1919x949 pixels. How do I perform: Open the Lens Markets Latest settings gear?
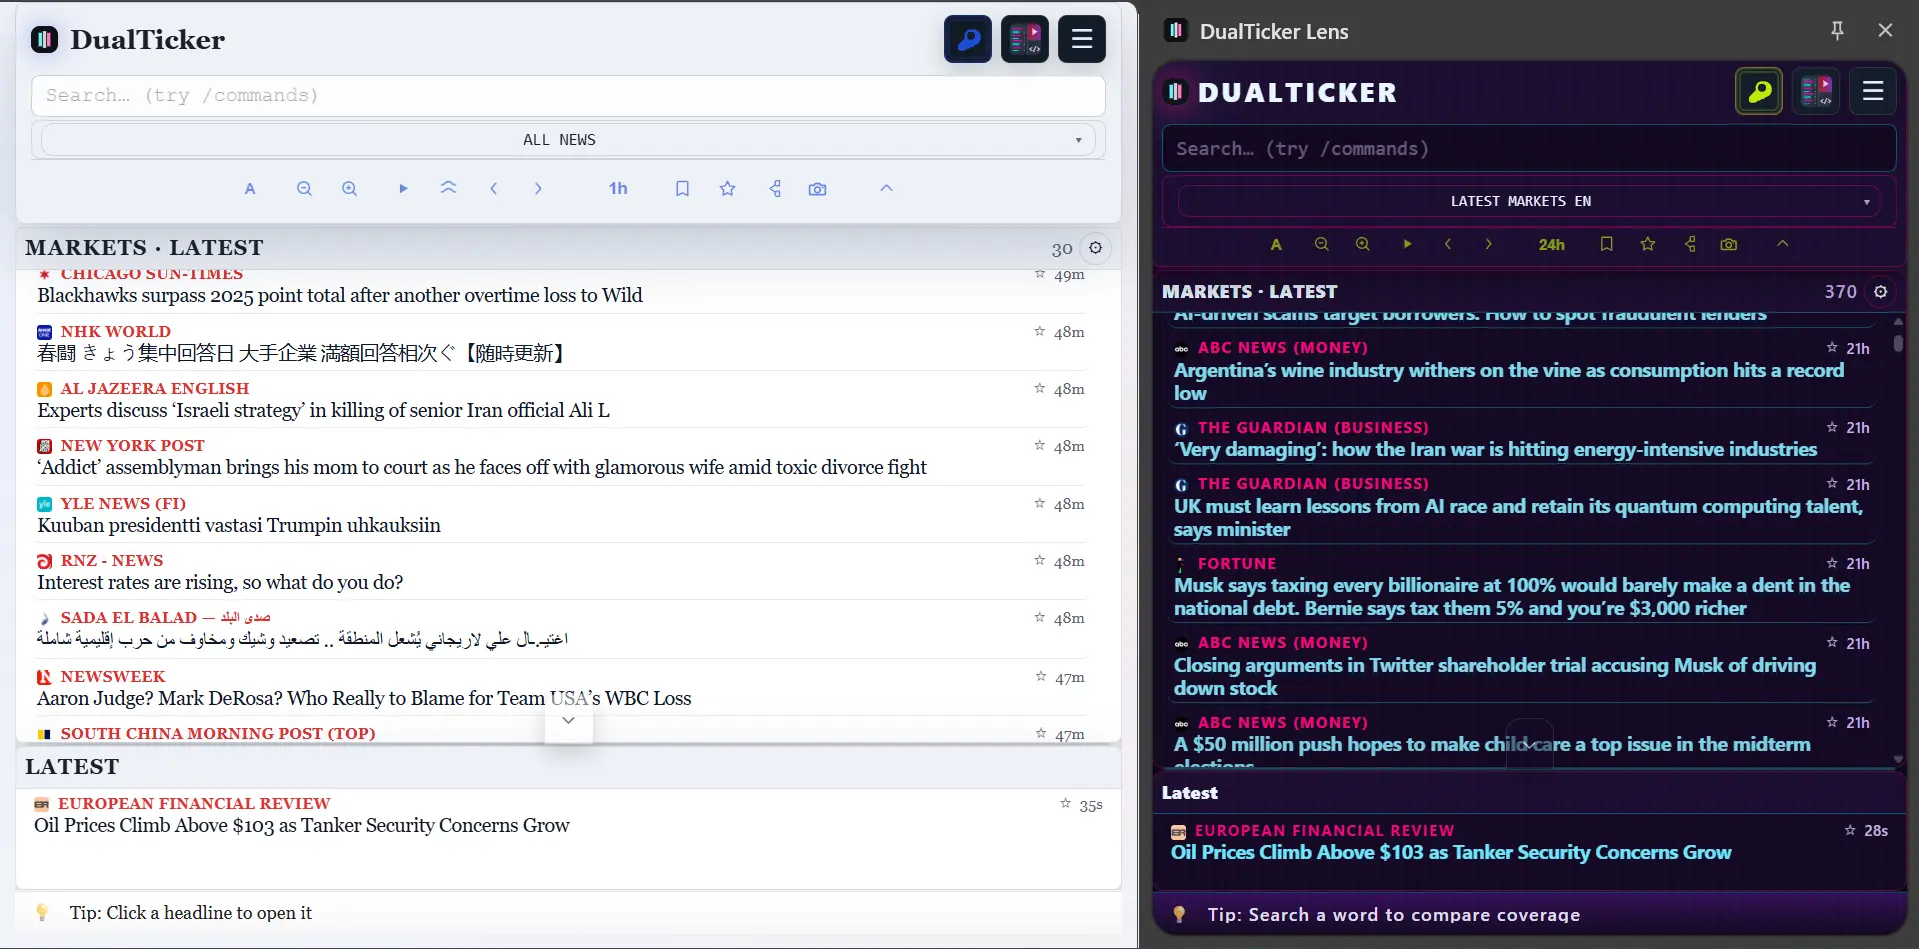pos(1881,292)
